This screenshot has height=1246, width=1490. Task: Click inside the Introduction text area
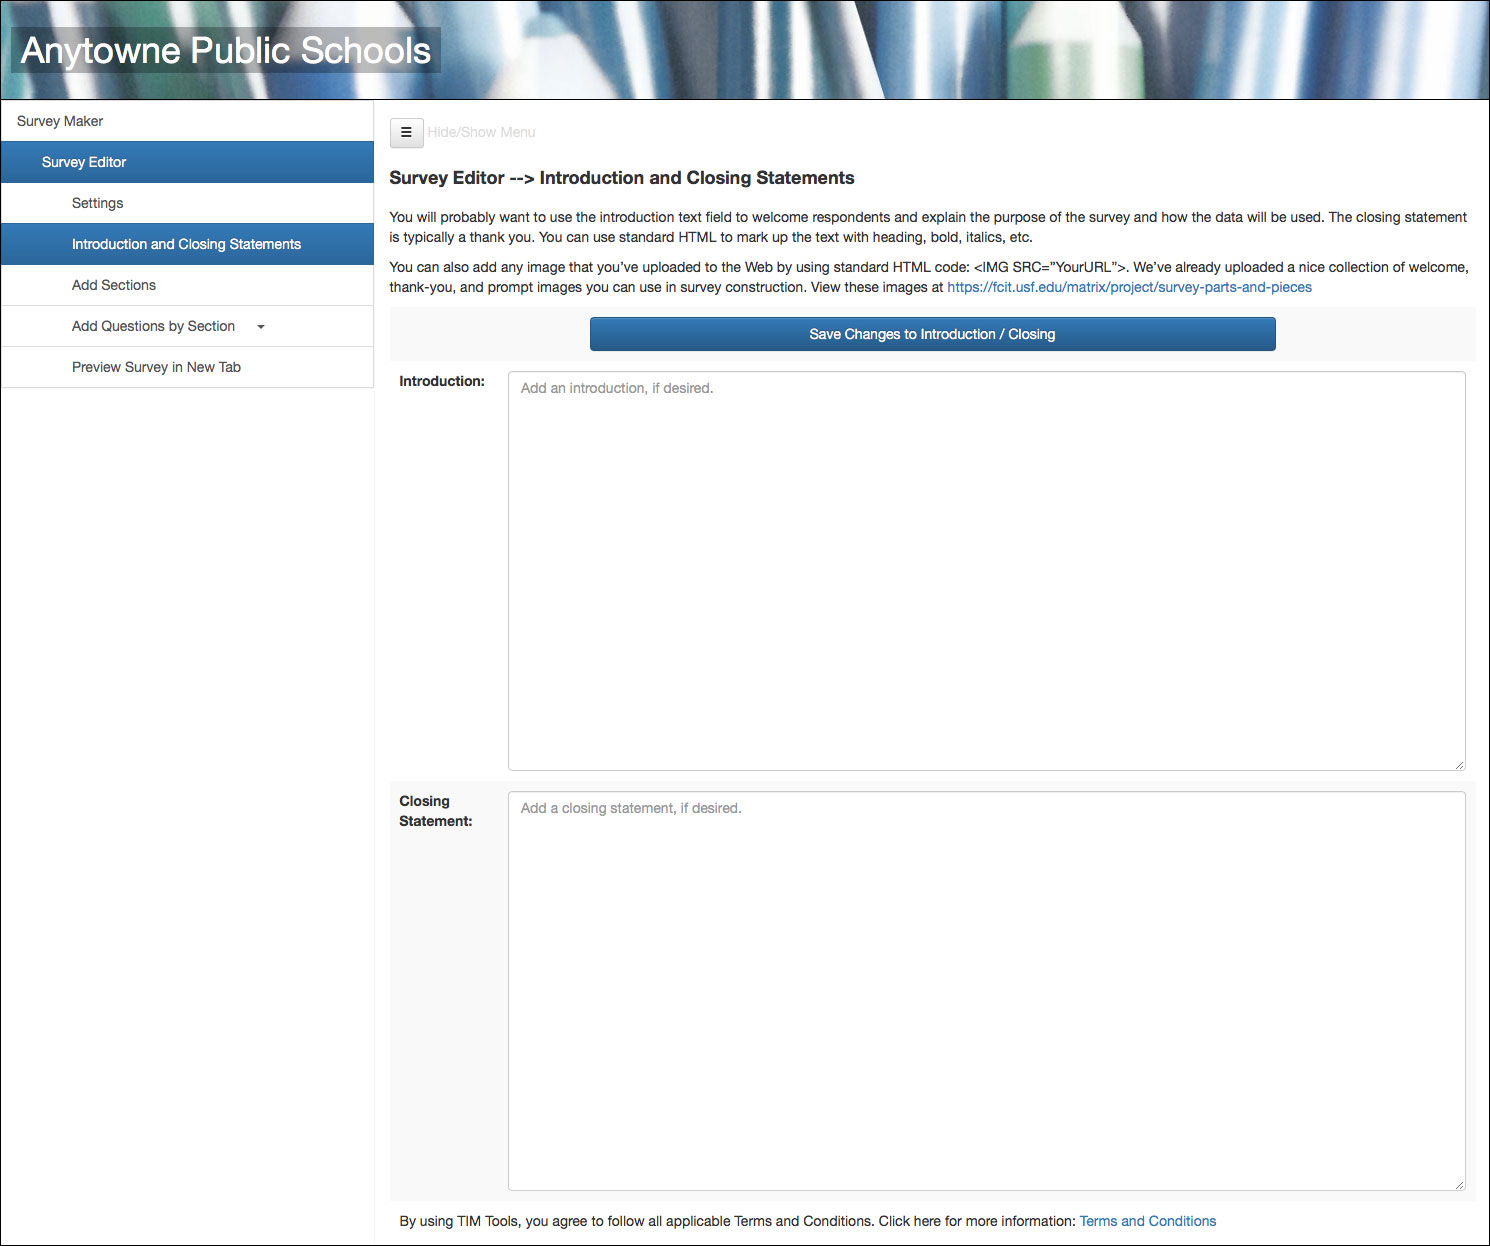pos(987,571)
